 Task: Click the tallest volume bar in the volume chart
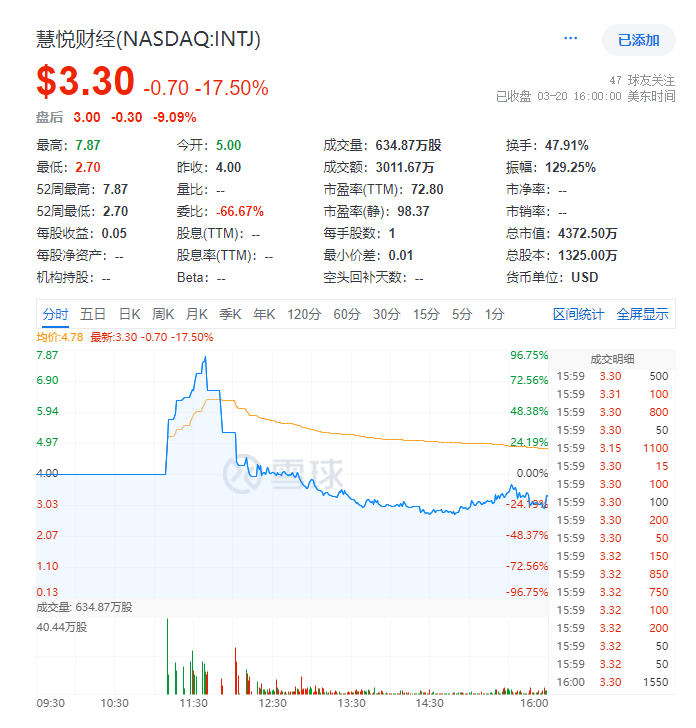pyautogui.click(x=168, y=656)
